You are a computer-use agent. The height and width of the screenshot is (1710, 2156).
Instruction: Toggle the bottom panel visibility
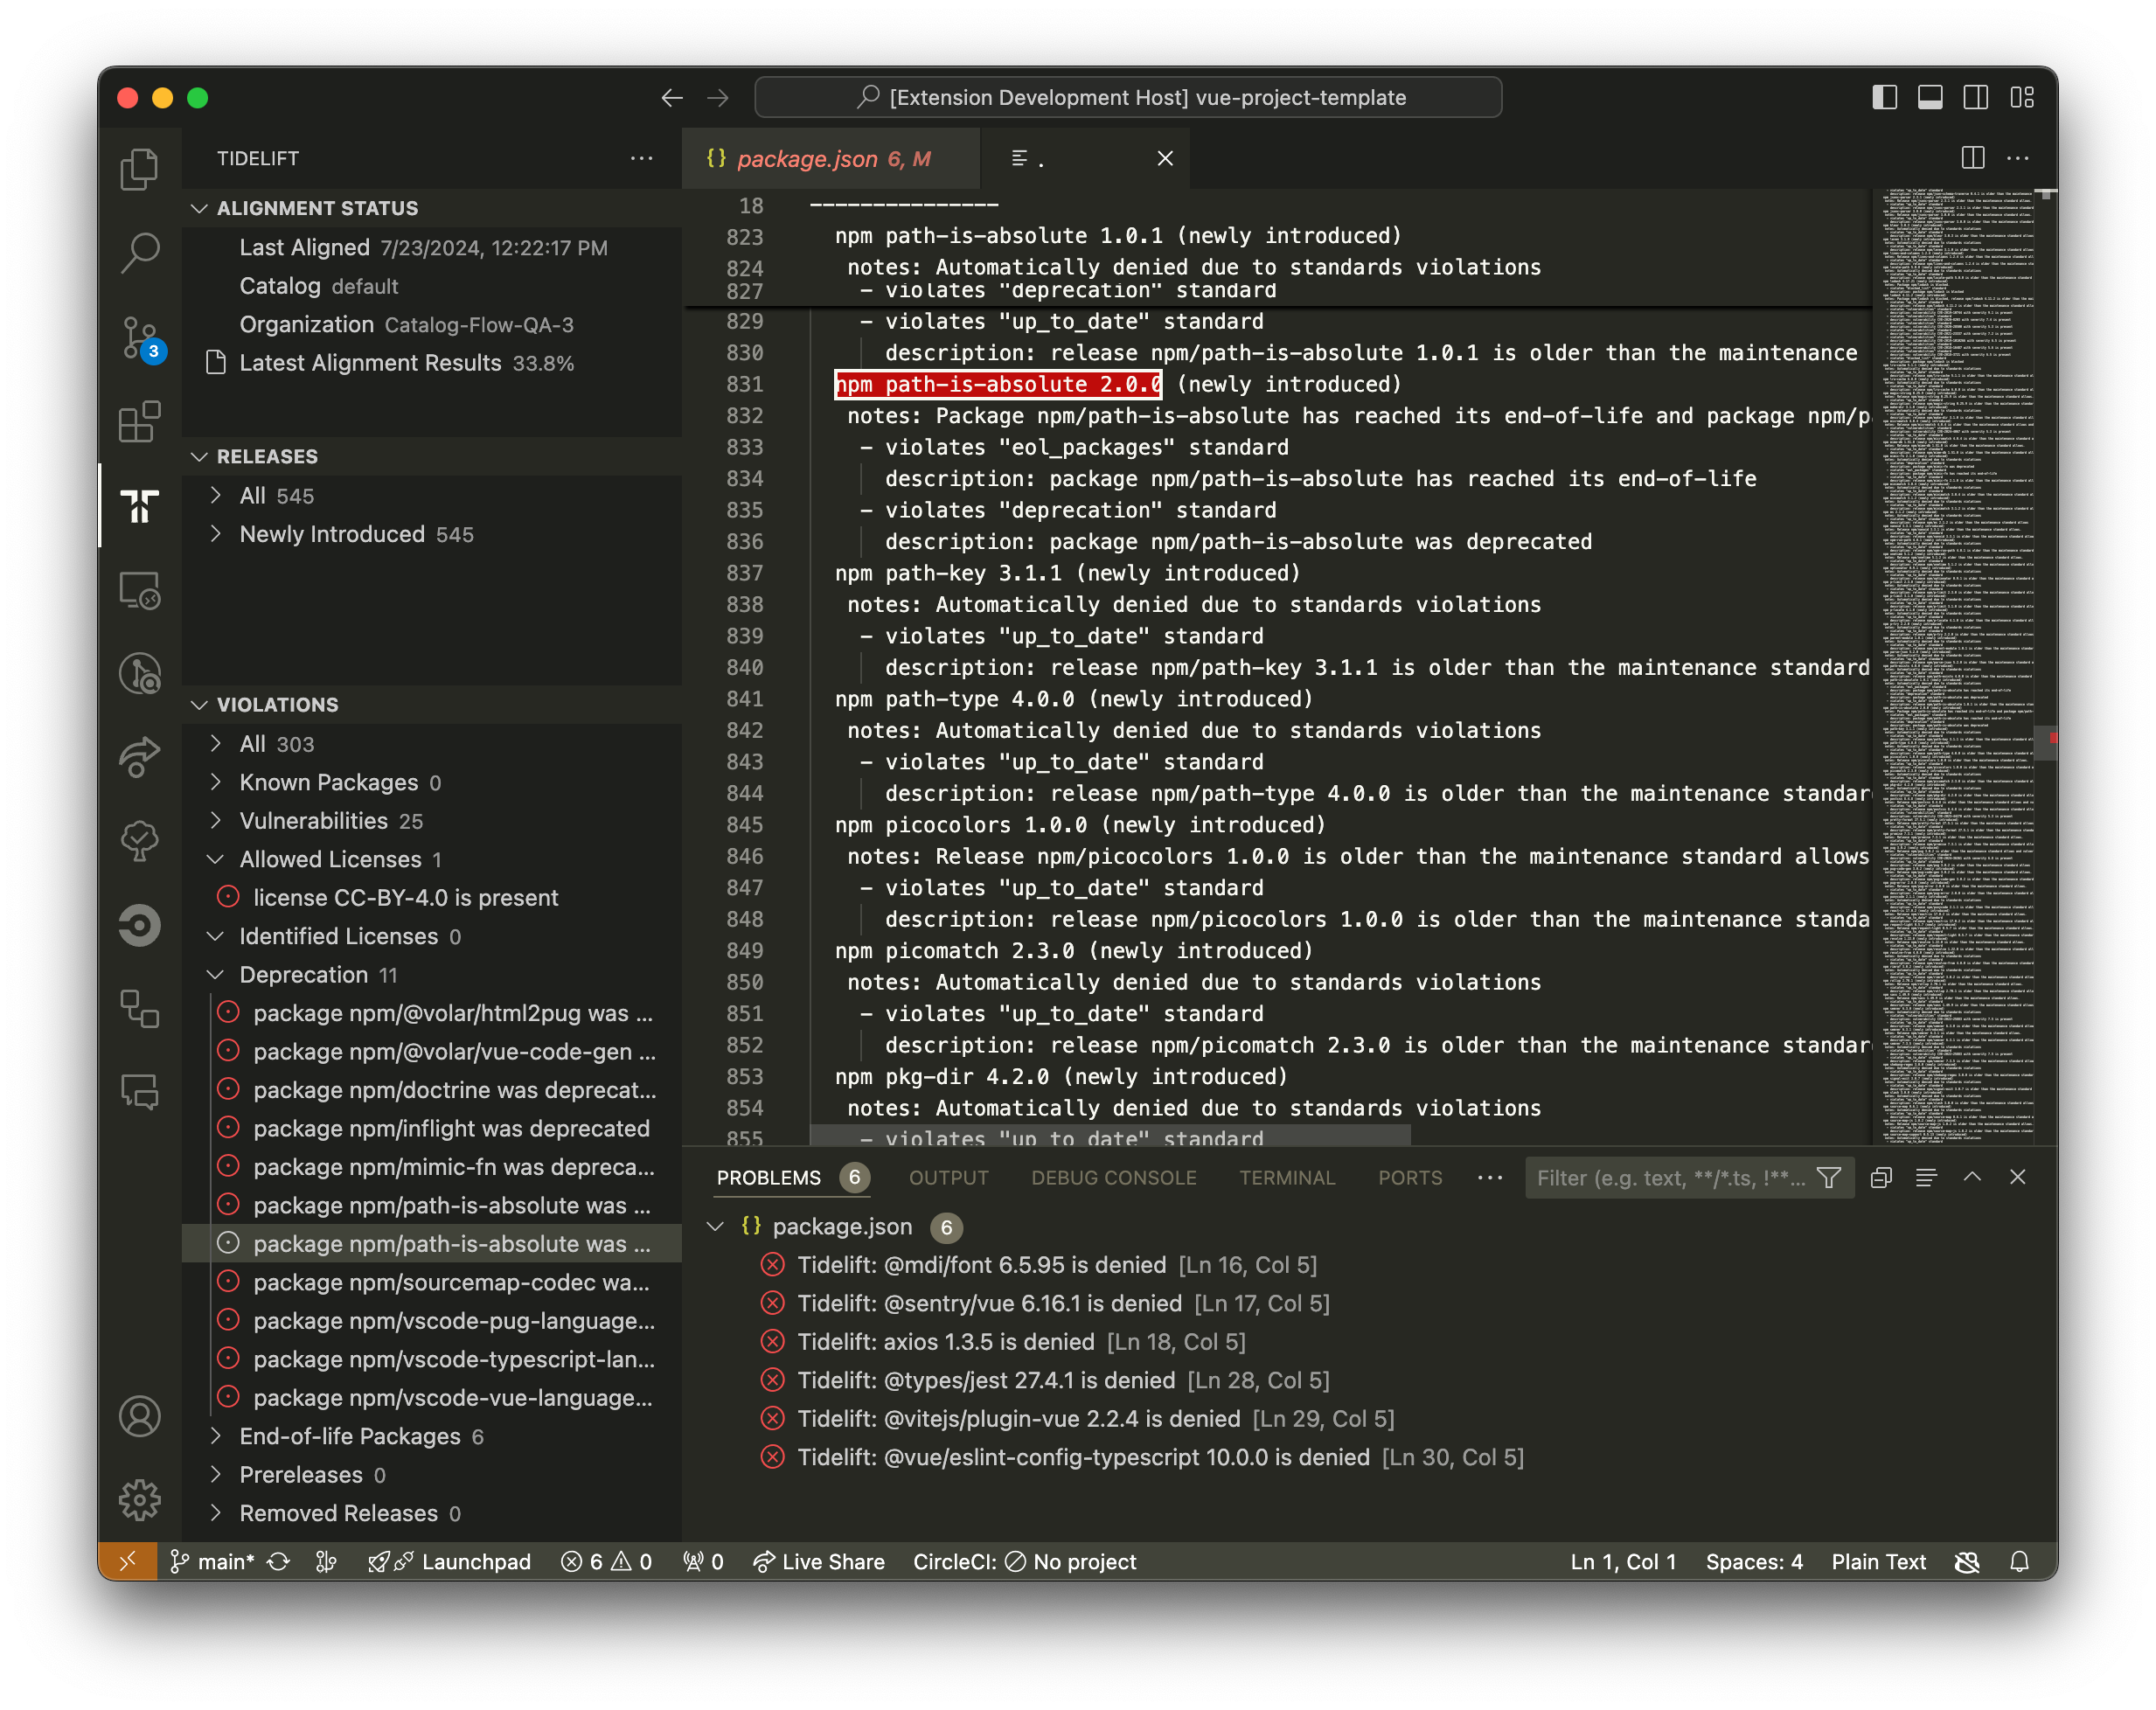point(1930,97)
